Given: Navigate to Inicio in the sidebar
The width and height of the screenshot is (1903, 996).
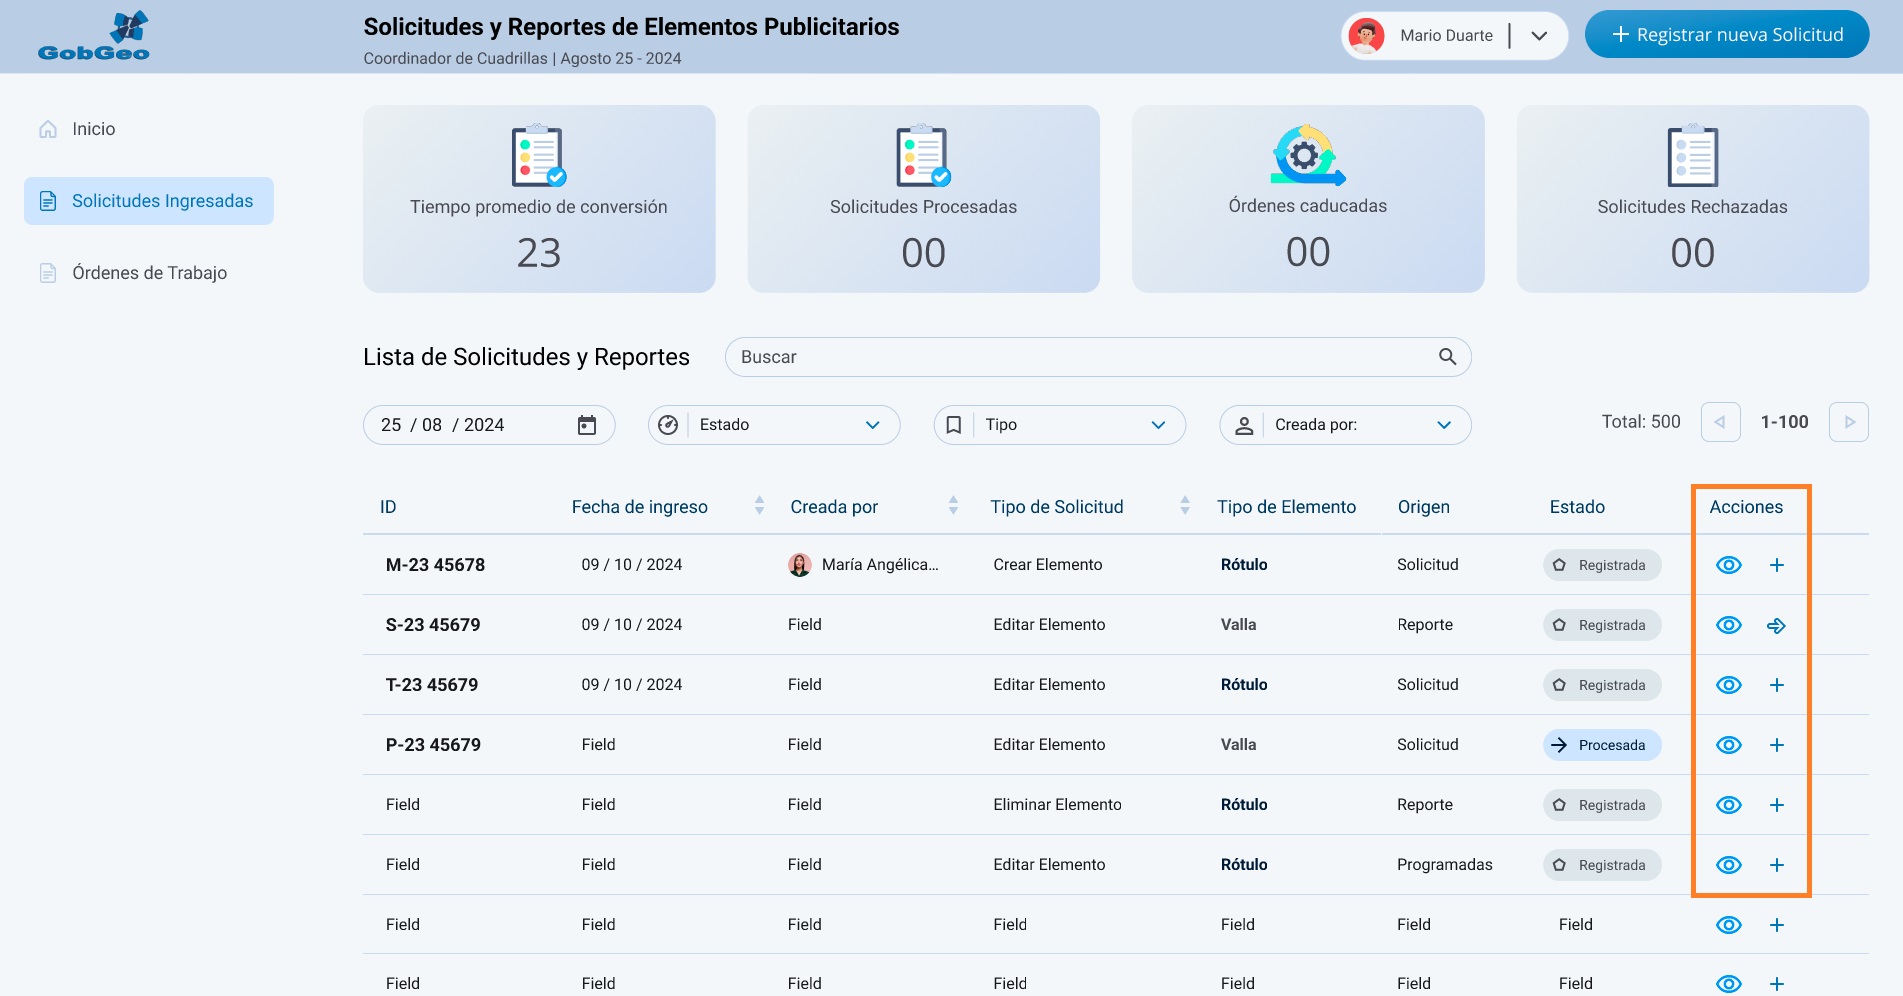Looking at the screenshot, I should (93, 129).
